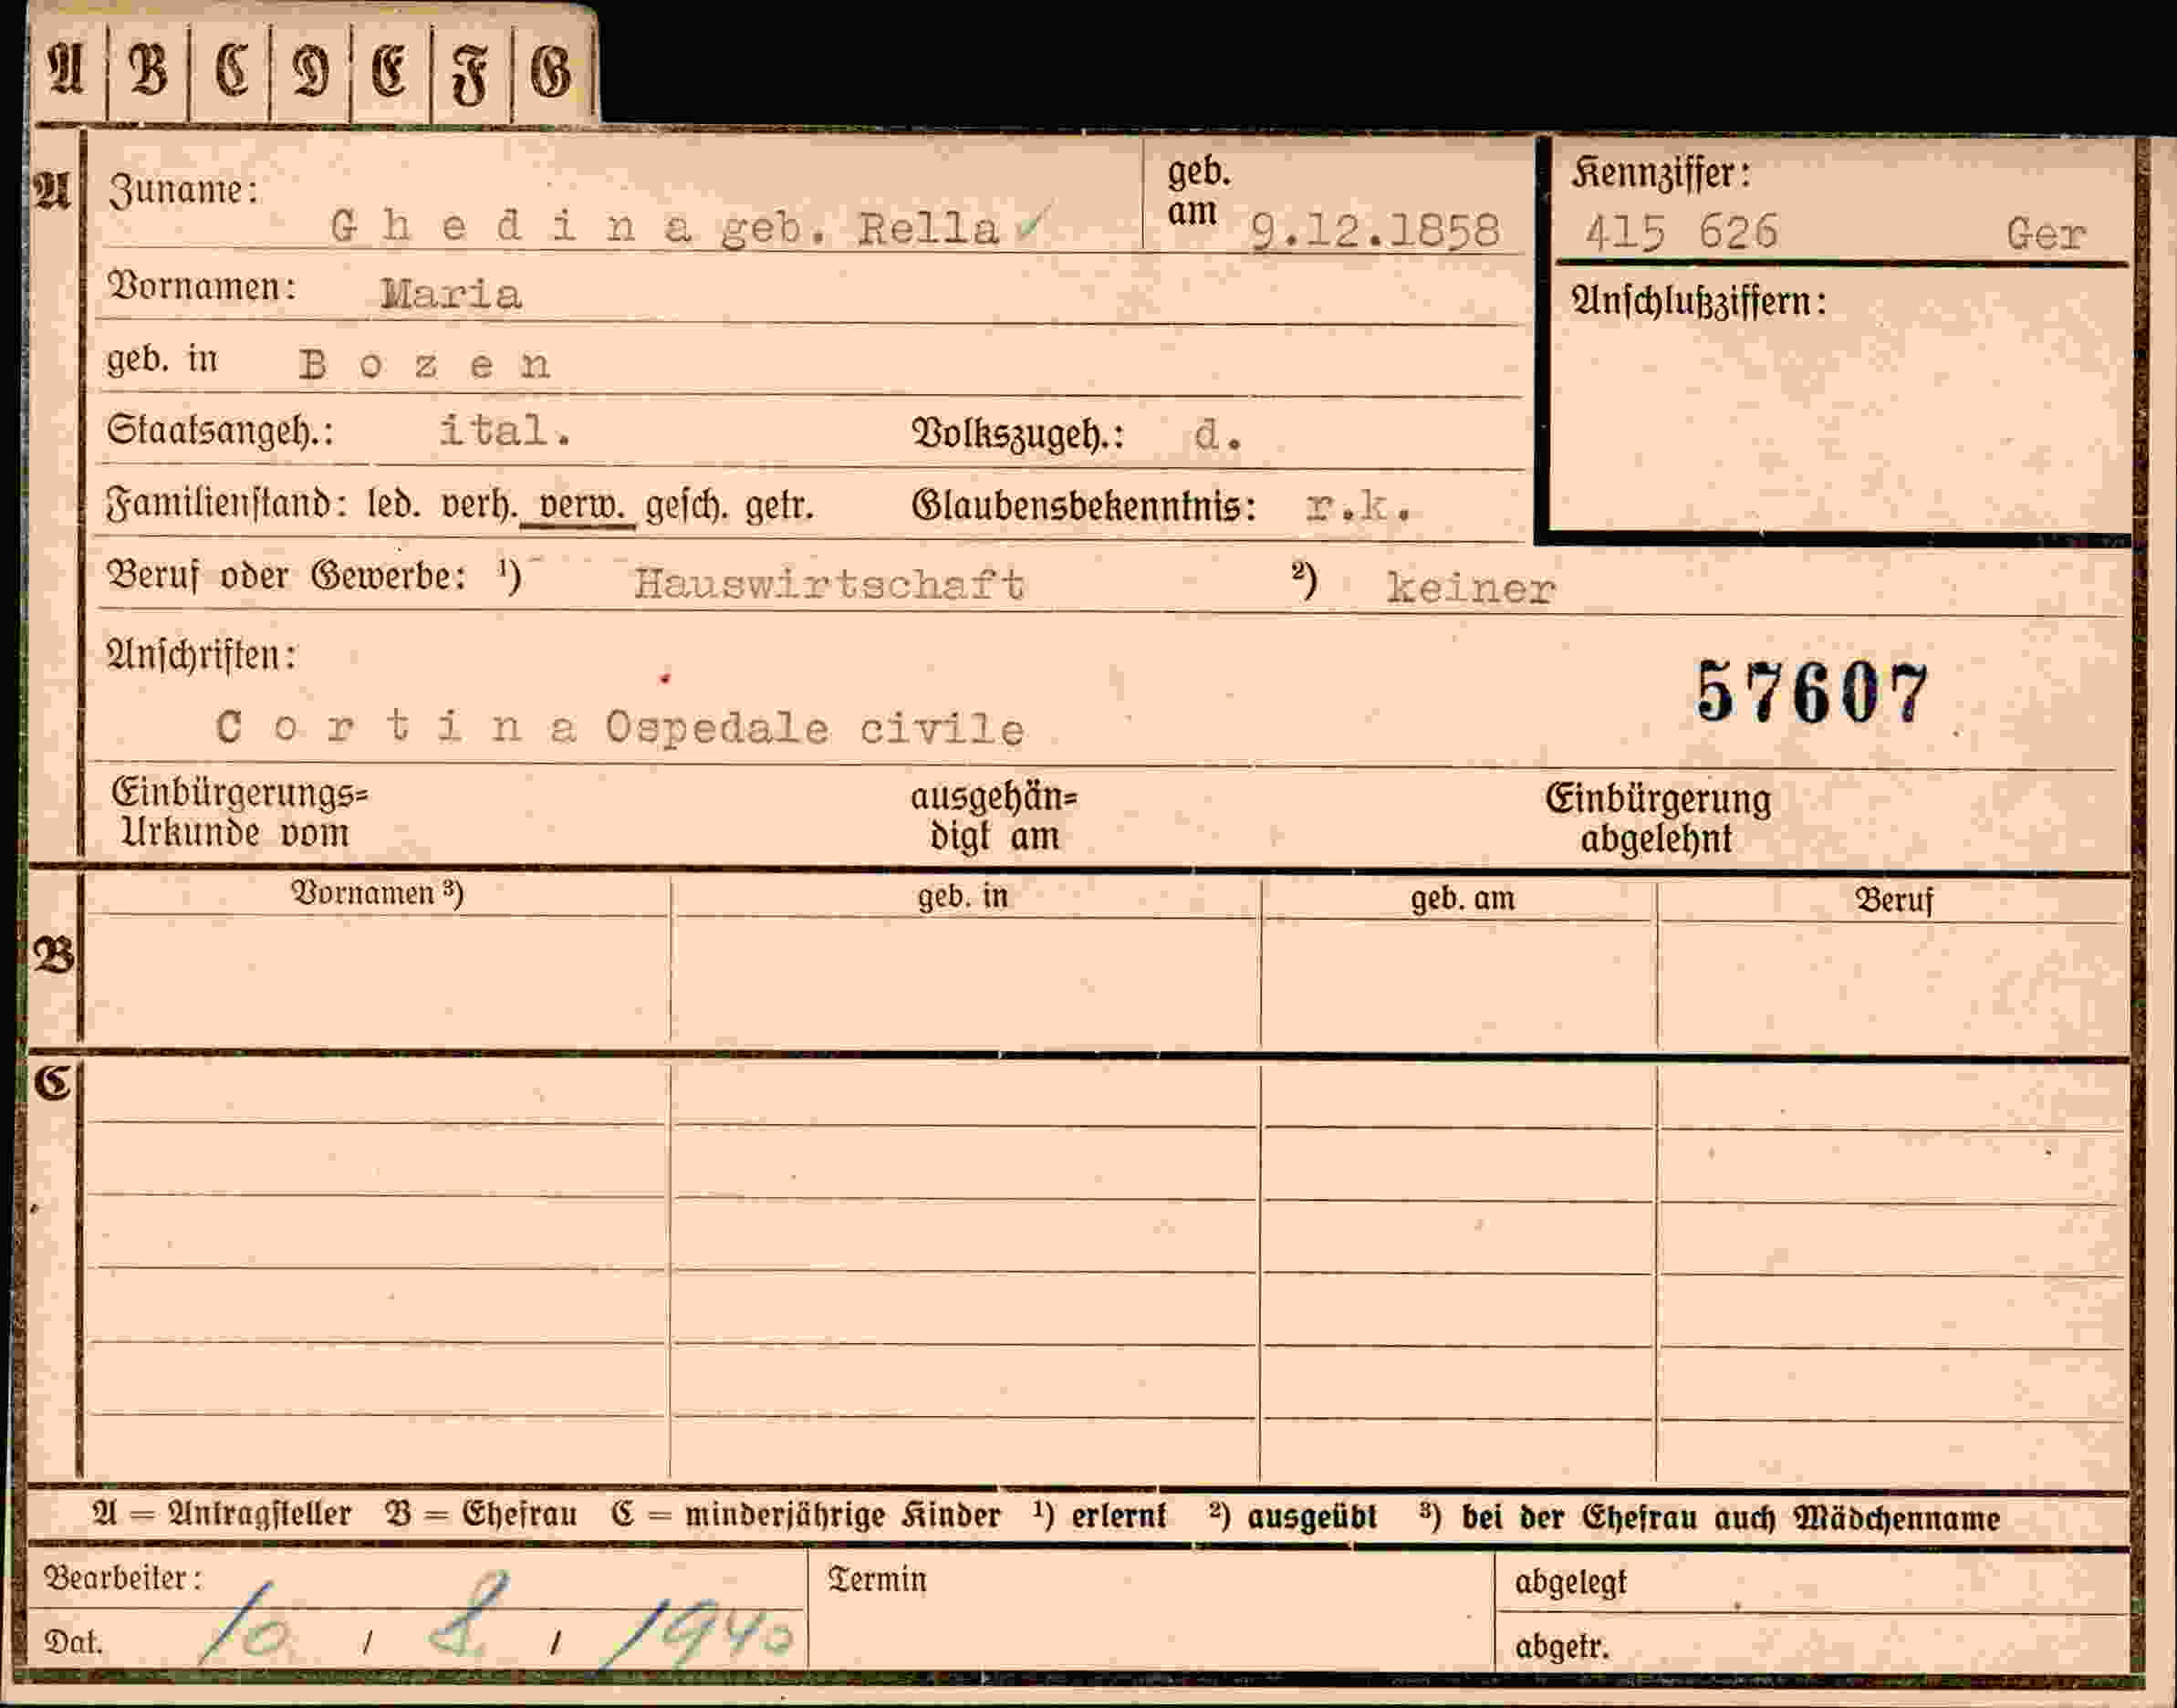
Task: Click the typed word "keiner"
Action: pyautogui.click(x=1471, y=588)
